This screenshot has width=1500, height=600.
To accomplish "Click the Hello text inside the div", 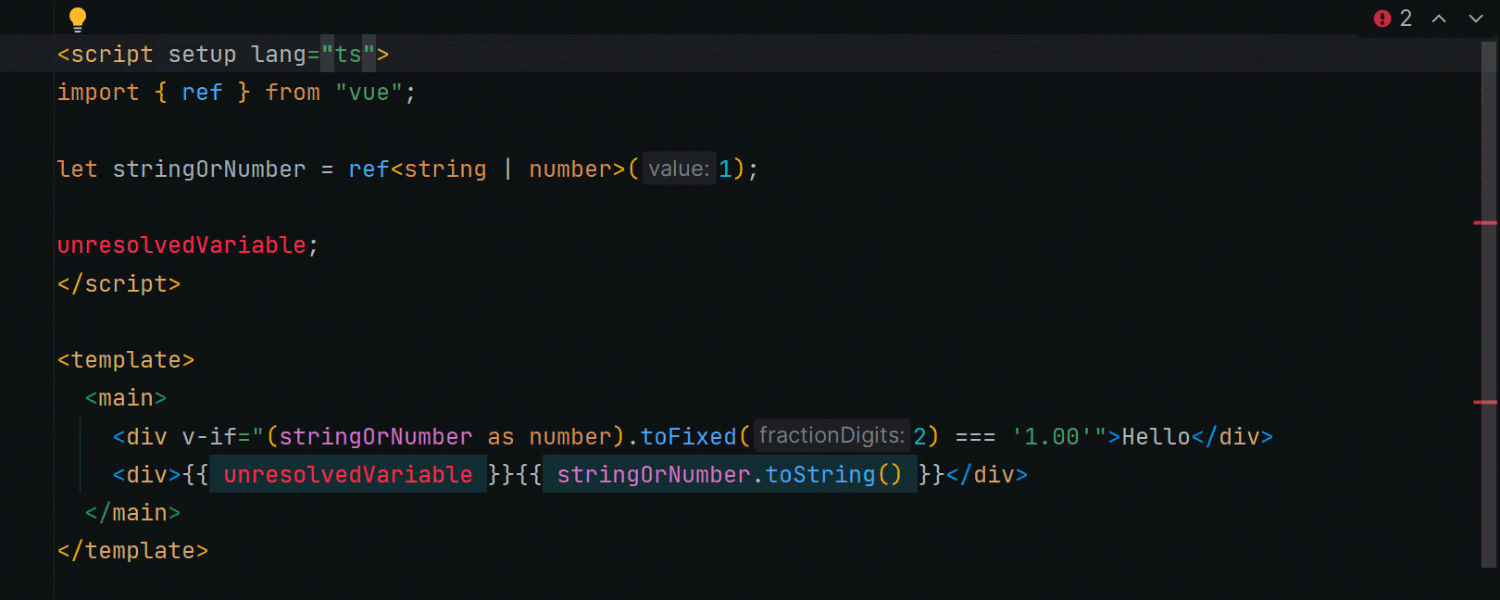I will coord(1155,435).
